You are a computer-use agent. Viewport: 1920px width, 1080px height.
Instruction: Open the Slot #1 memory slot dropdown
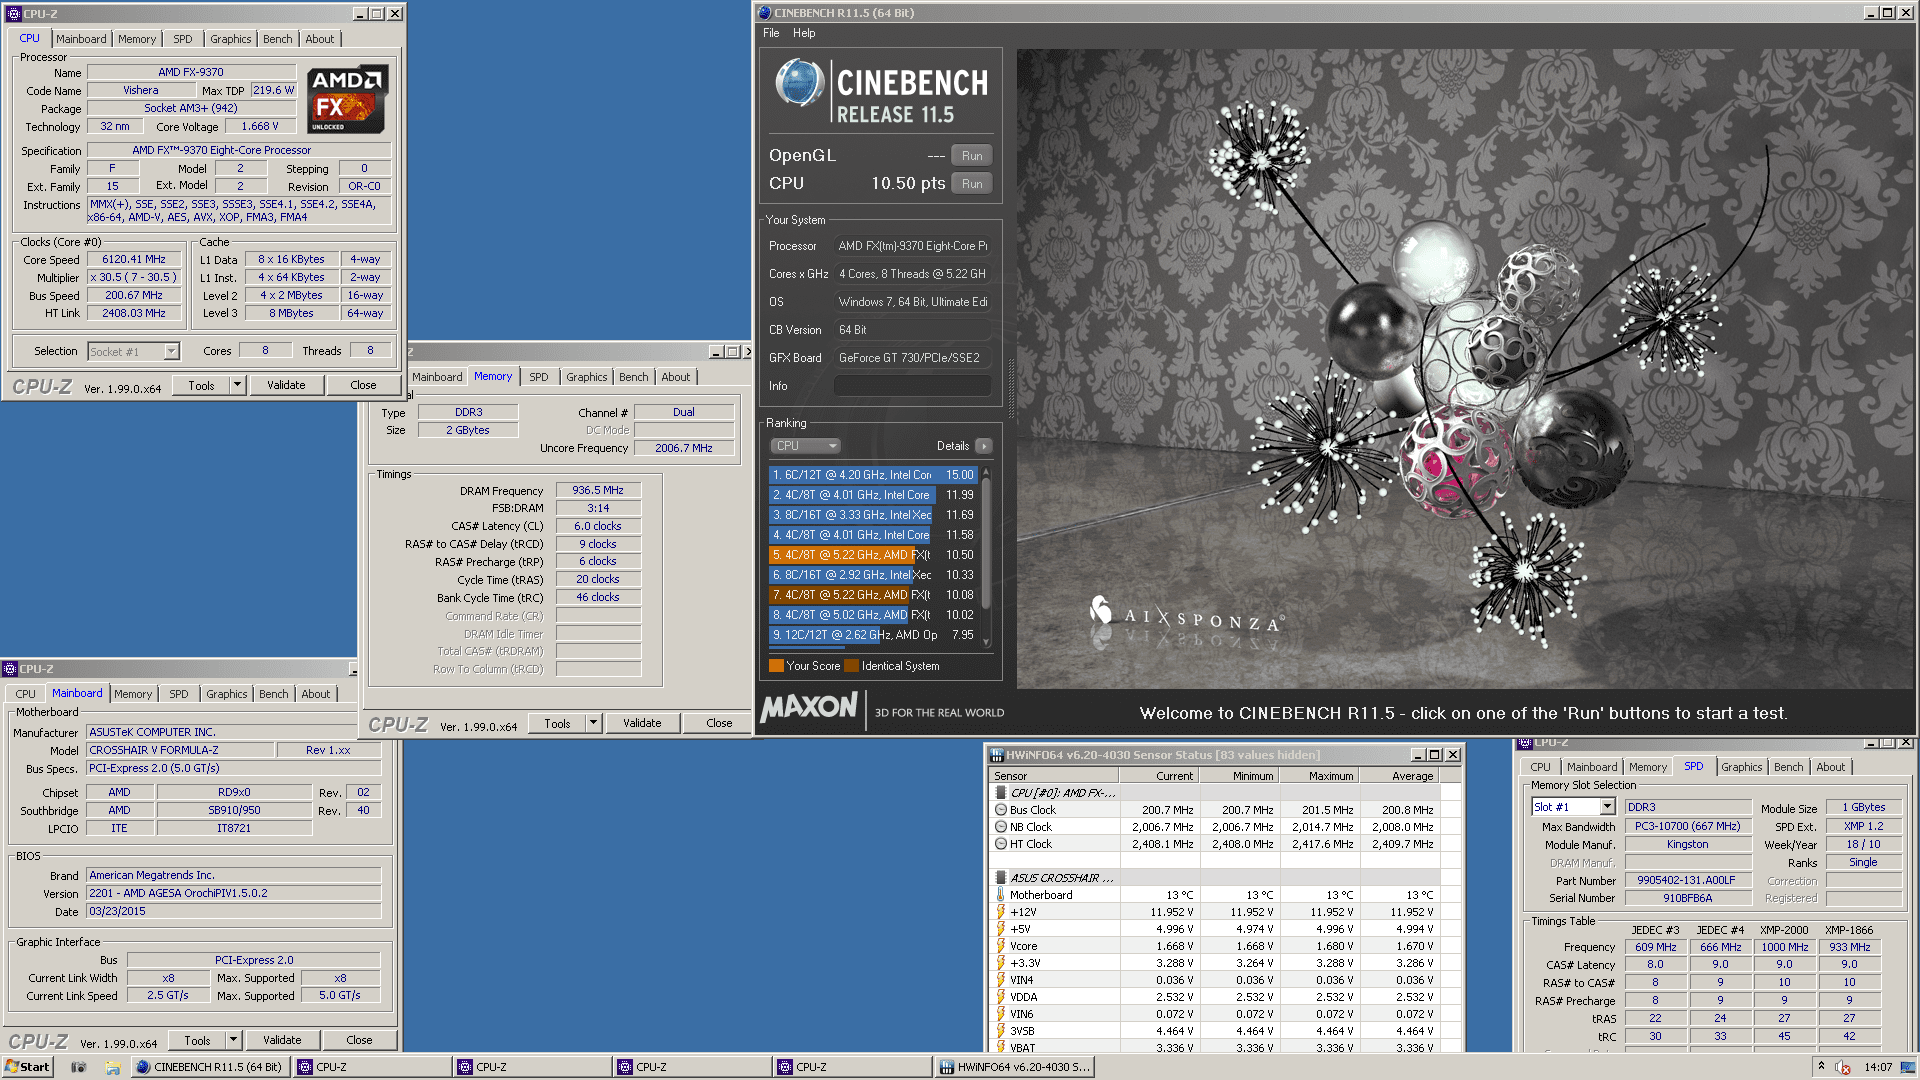tap(1607, 807)
